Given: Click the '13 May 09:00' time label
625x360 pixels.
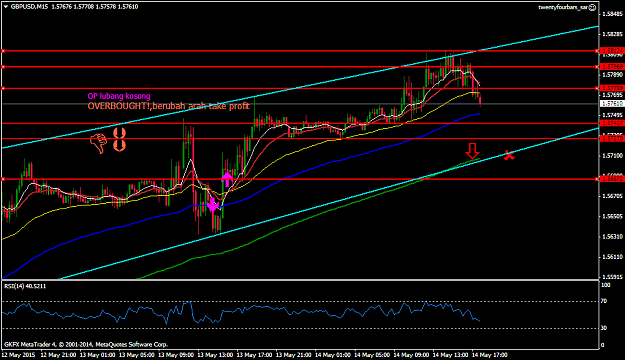Looking at the screenshot, I should click(x=176, y=354).
